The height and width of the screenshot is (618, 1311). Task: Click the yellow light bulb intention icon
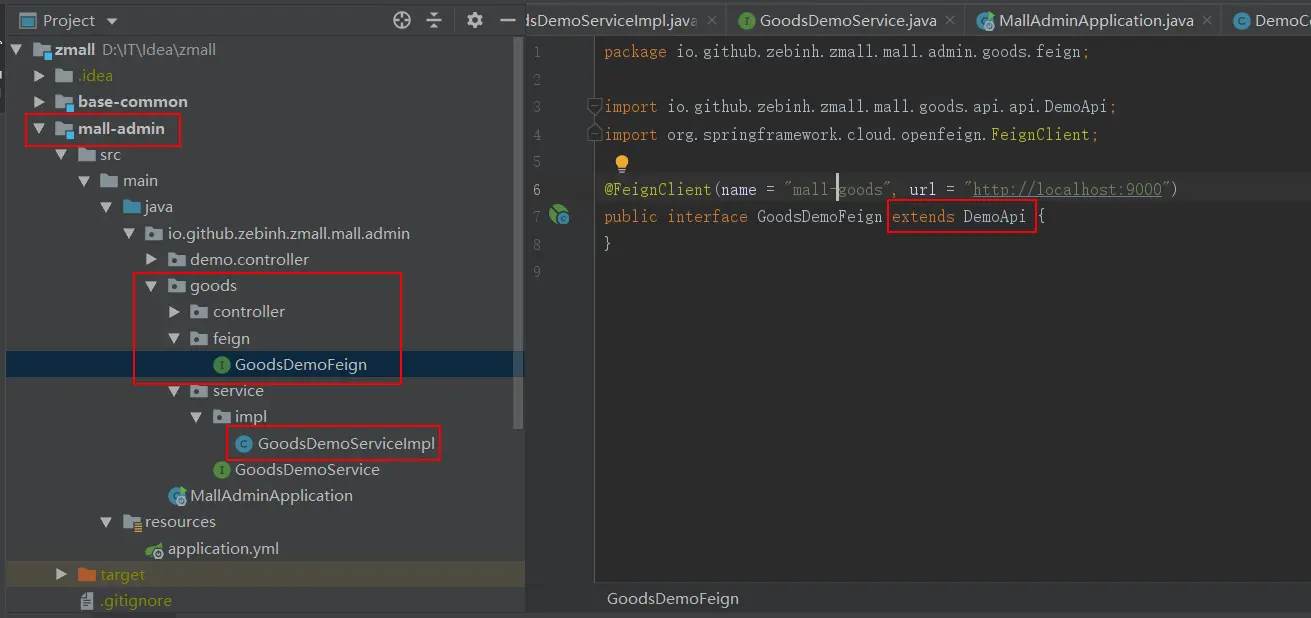(622, 162)
